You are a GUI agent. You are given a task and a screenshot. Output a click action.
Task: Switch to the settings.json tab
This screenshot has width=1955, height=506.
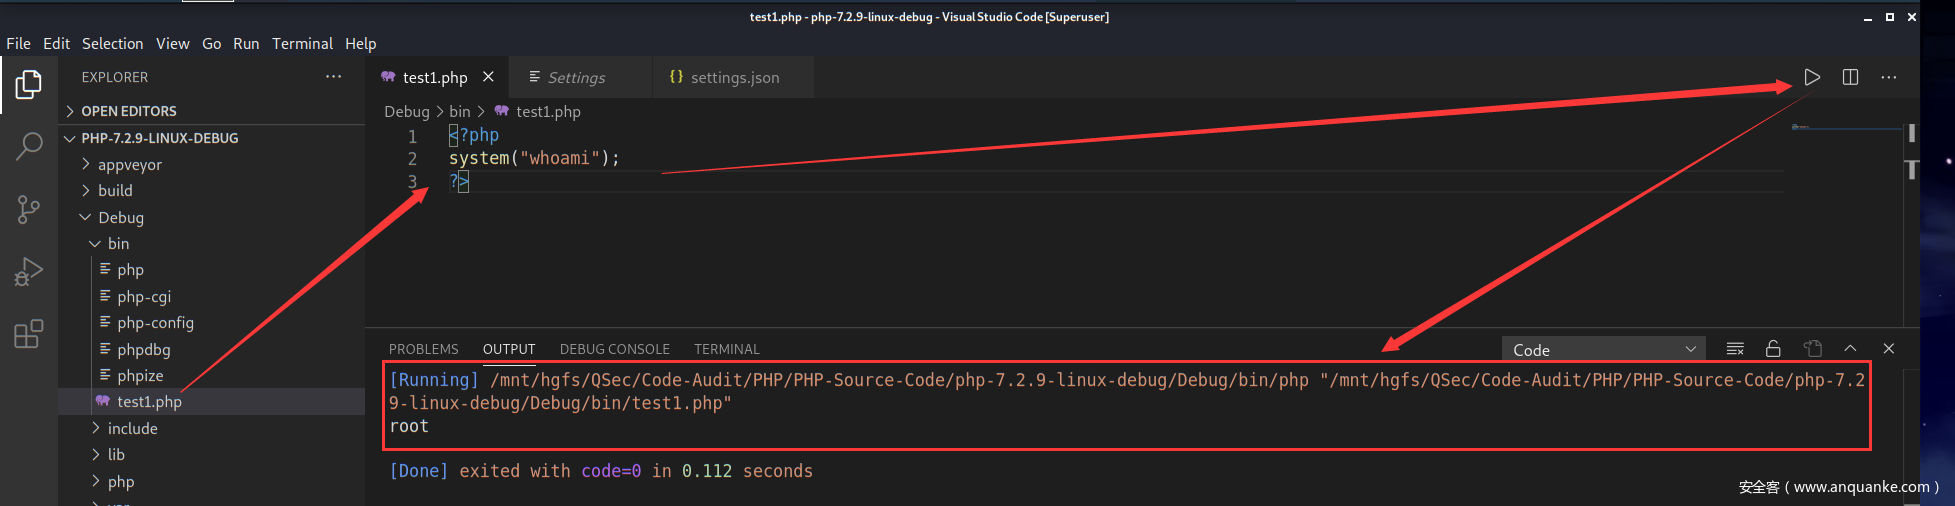733,77
